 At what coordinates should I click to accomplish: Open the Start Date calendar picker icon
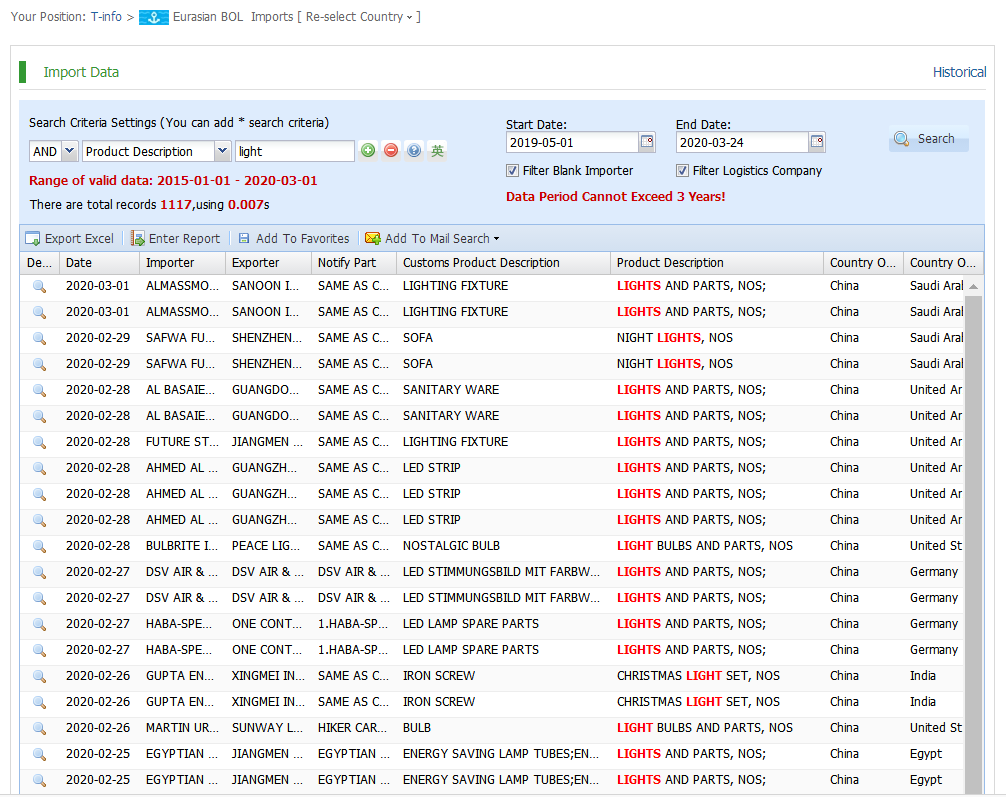point(647,142)
